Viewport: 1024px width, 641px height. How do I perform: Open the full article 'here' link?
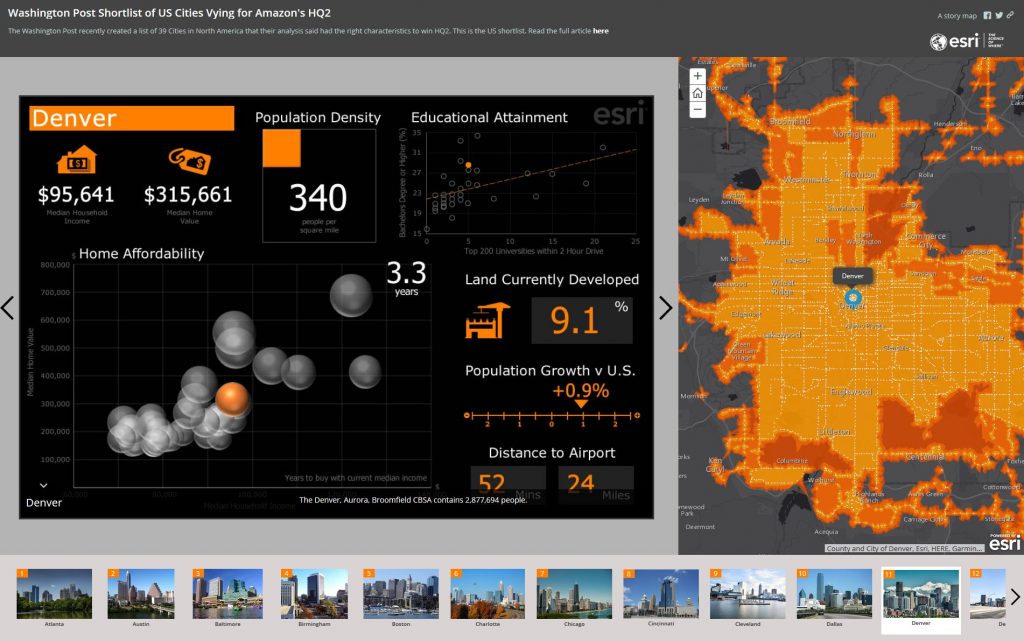(x=600, y=31)
